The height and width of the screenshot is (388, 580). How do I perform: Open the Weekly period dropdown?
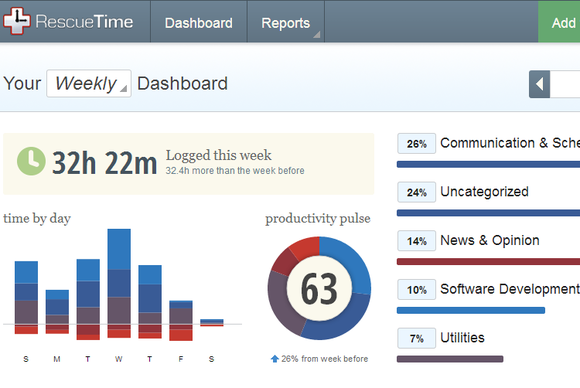(x=89, y=84)
